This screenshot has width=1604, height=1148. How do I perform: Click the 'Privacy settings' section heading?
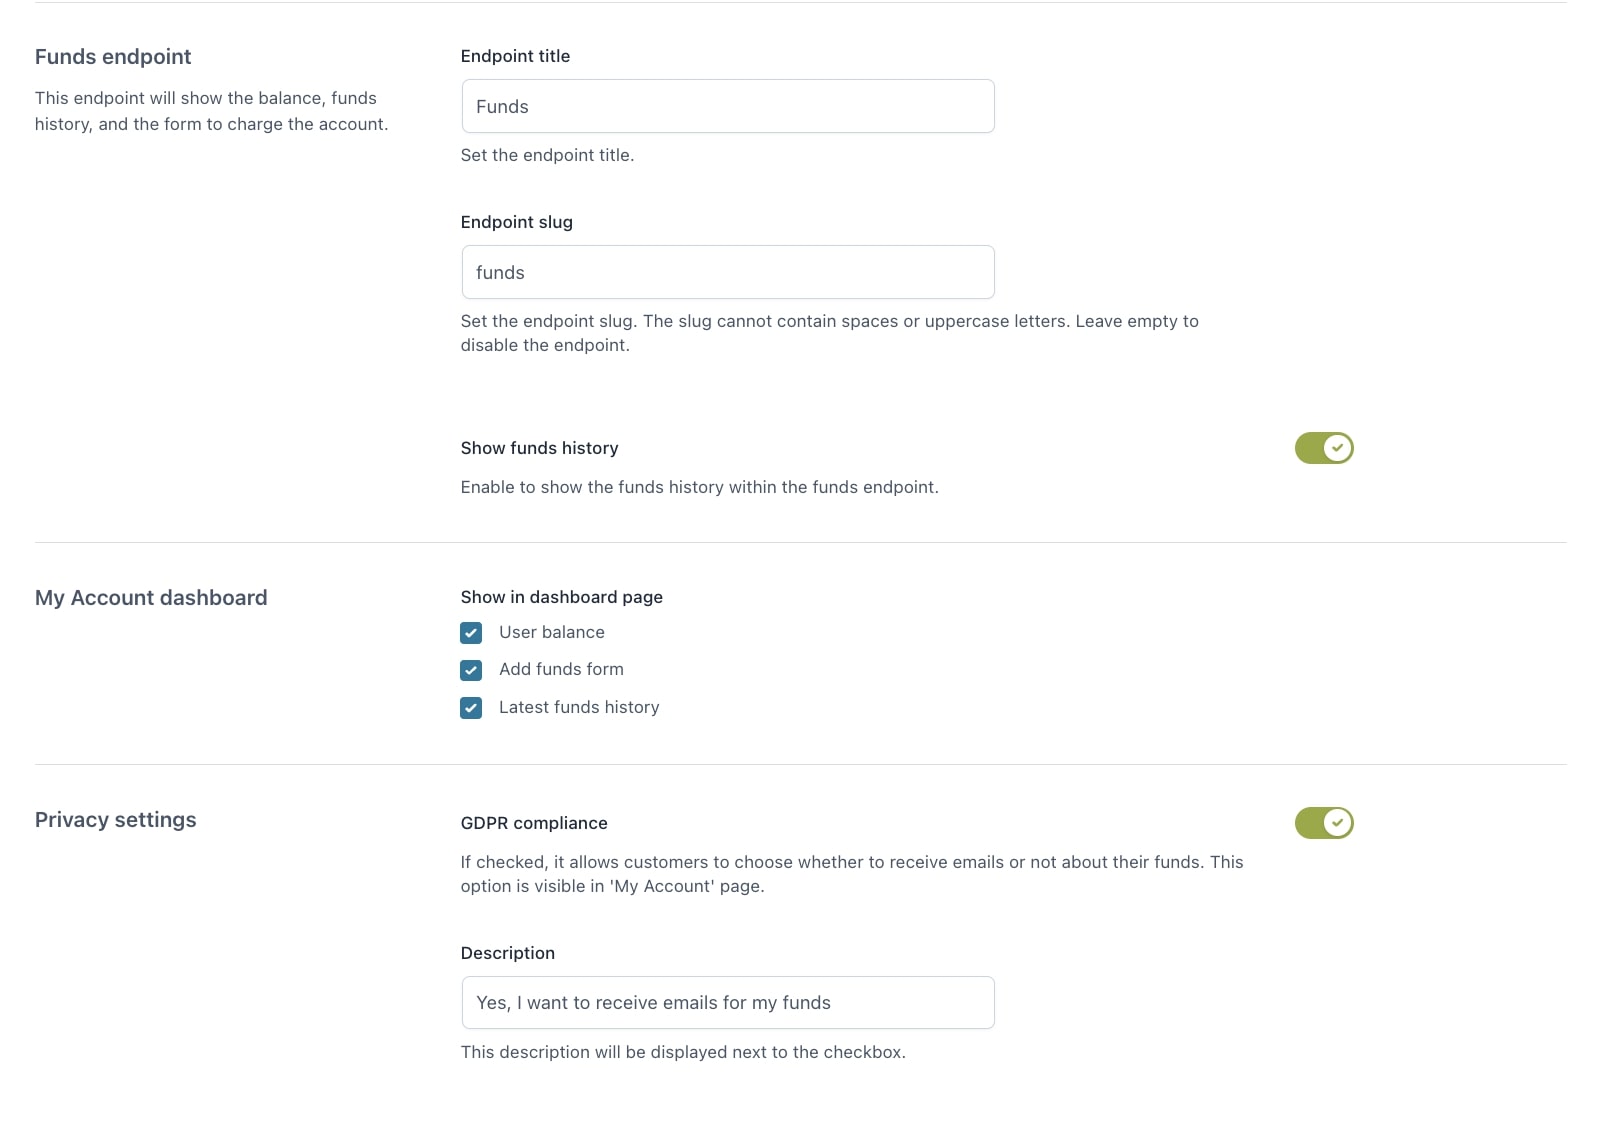coord(115,820)
